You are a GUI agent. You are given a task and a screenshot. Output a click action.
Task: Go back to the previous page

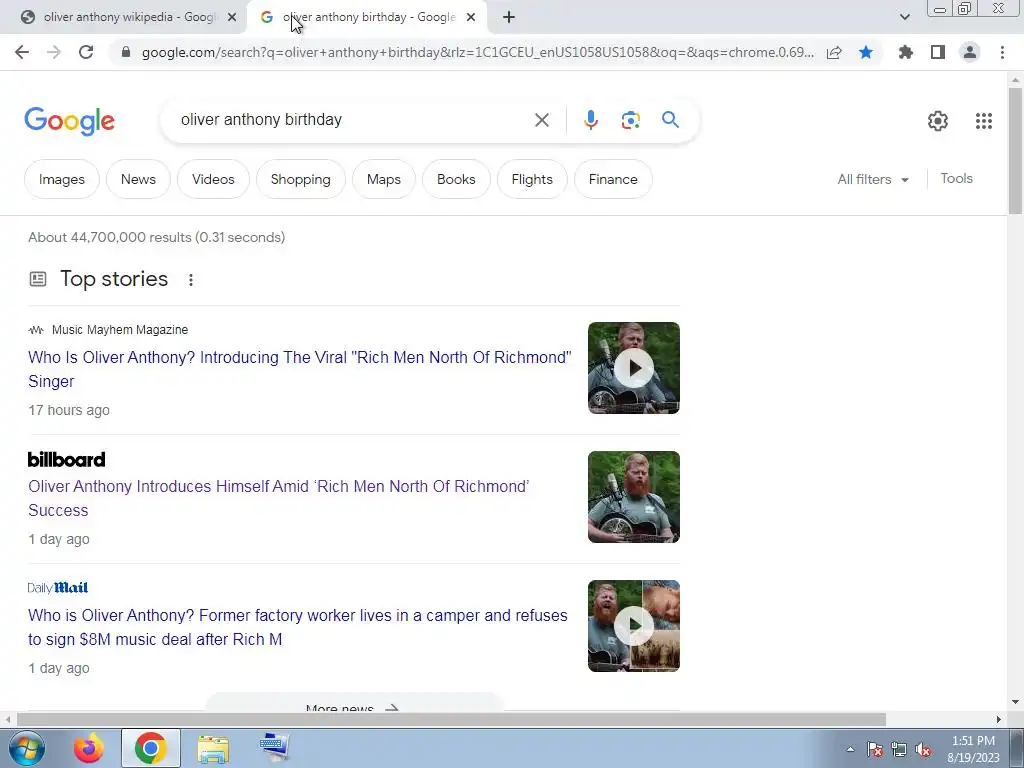(x=22, y=52)
